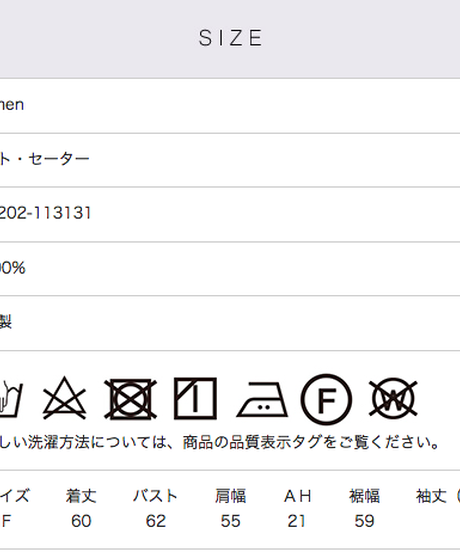Click the AH value 21
460x552 pixels.
(296, 521)
